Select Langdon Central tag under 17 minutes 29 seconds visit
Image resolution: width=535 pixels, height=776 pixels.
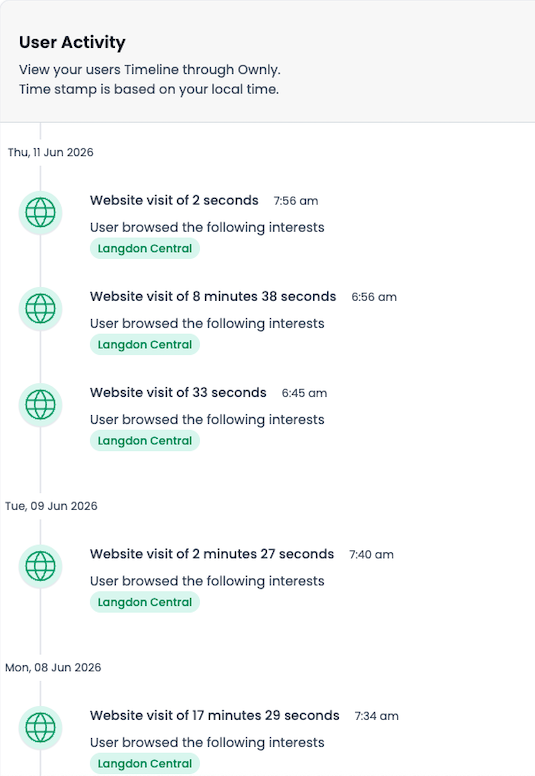click(145, 763)
